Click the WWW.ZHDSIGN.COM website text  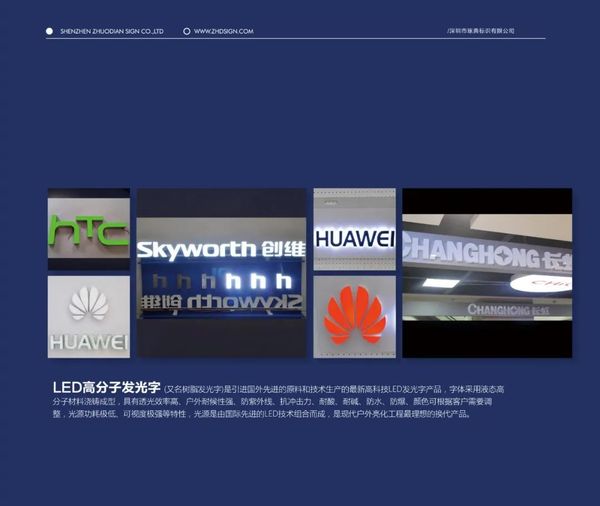click(x=223, y=31)
